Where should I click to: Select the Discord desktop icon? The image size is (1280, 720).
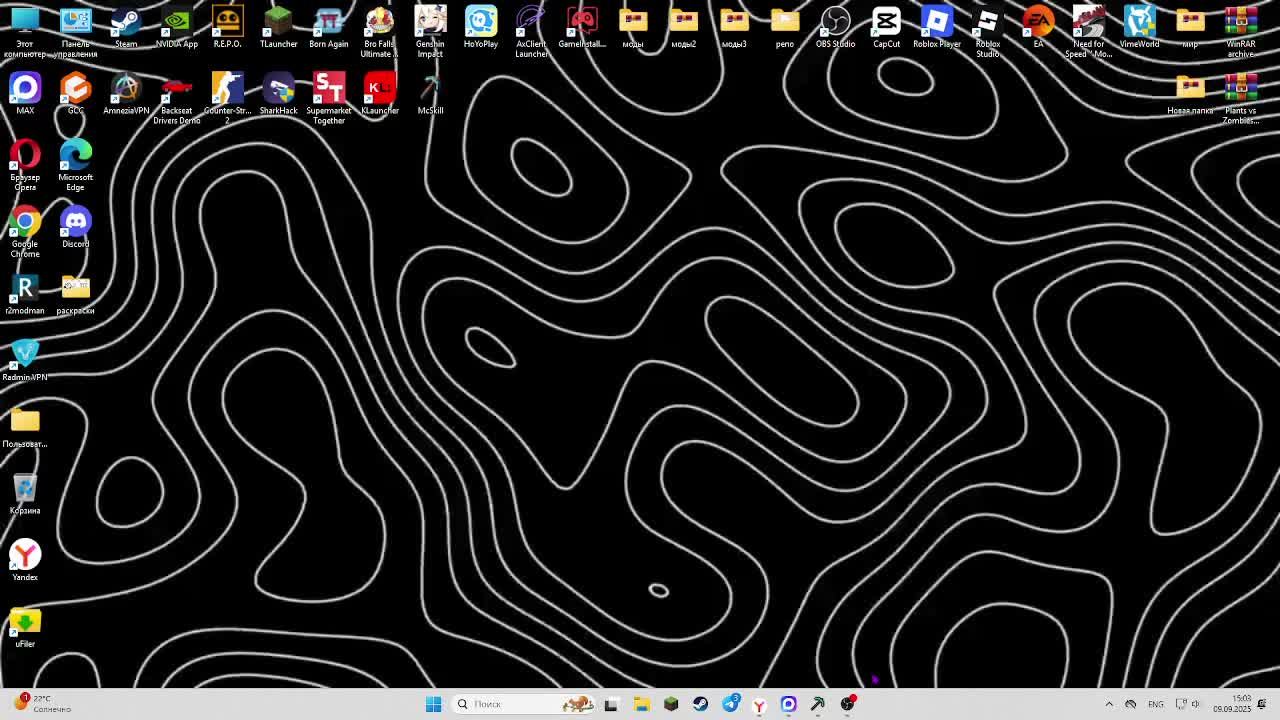click(76, 226)
